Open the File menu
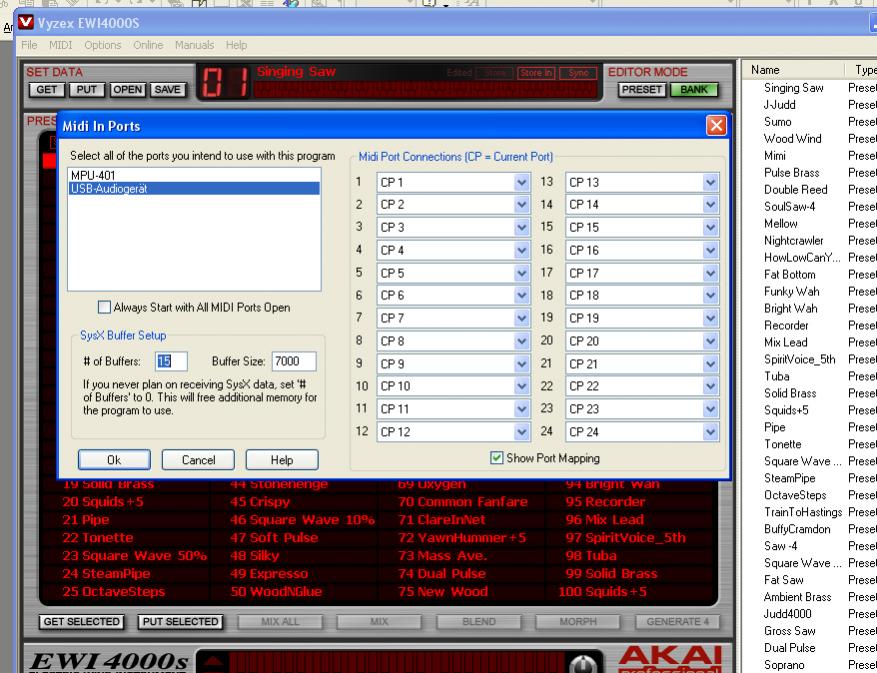The image size is (877, 673). [x=29, y=45]
